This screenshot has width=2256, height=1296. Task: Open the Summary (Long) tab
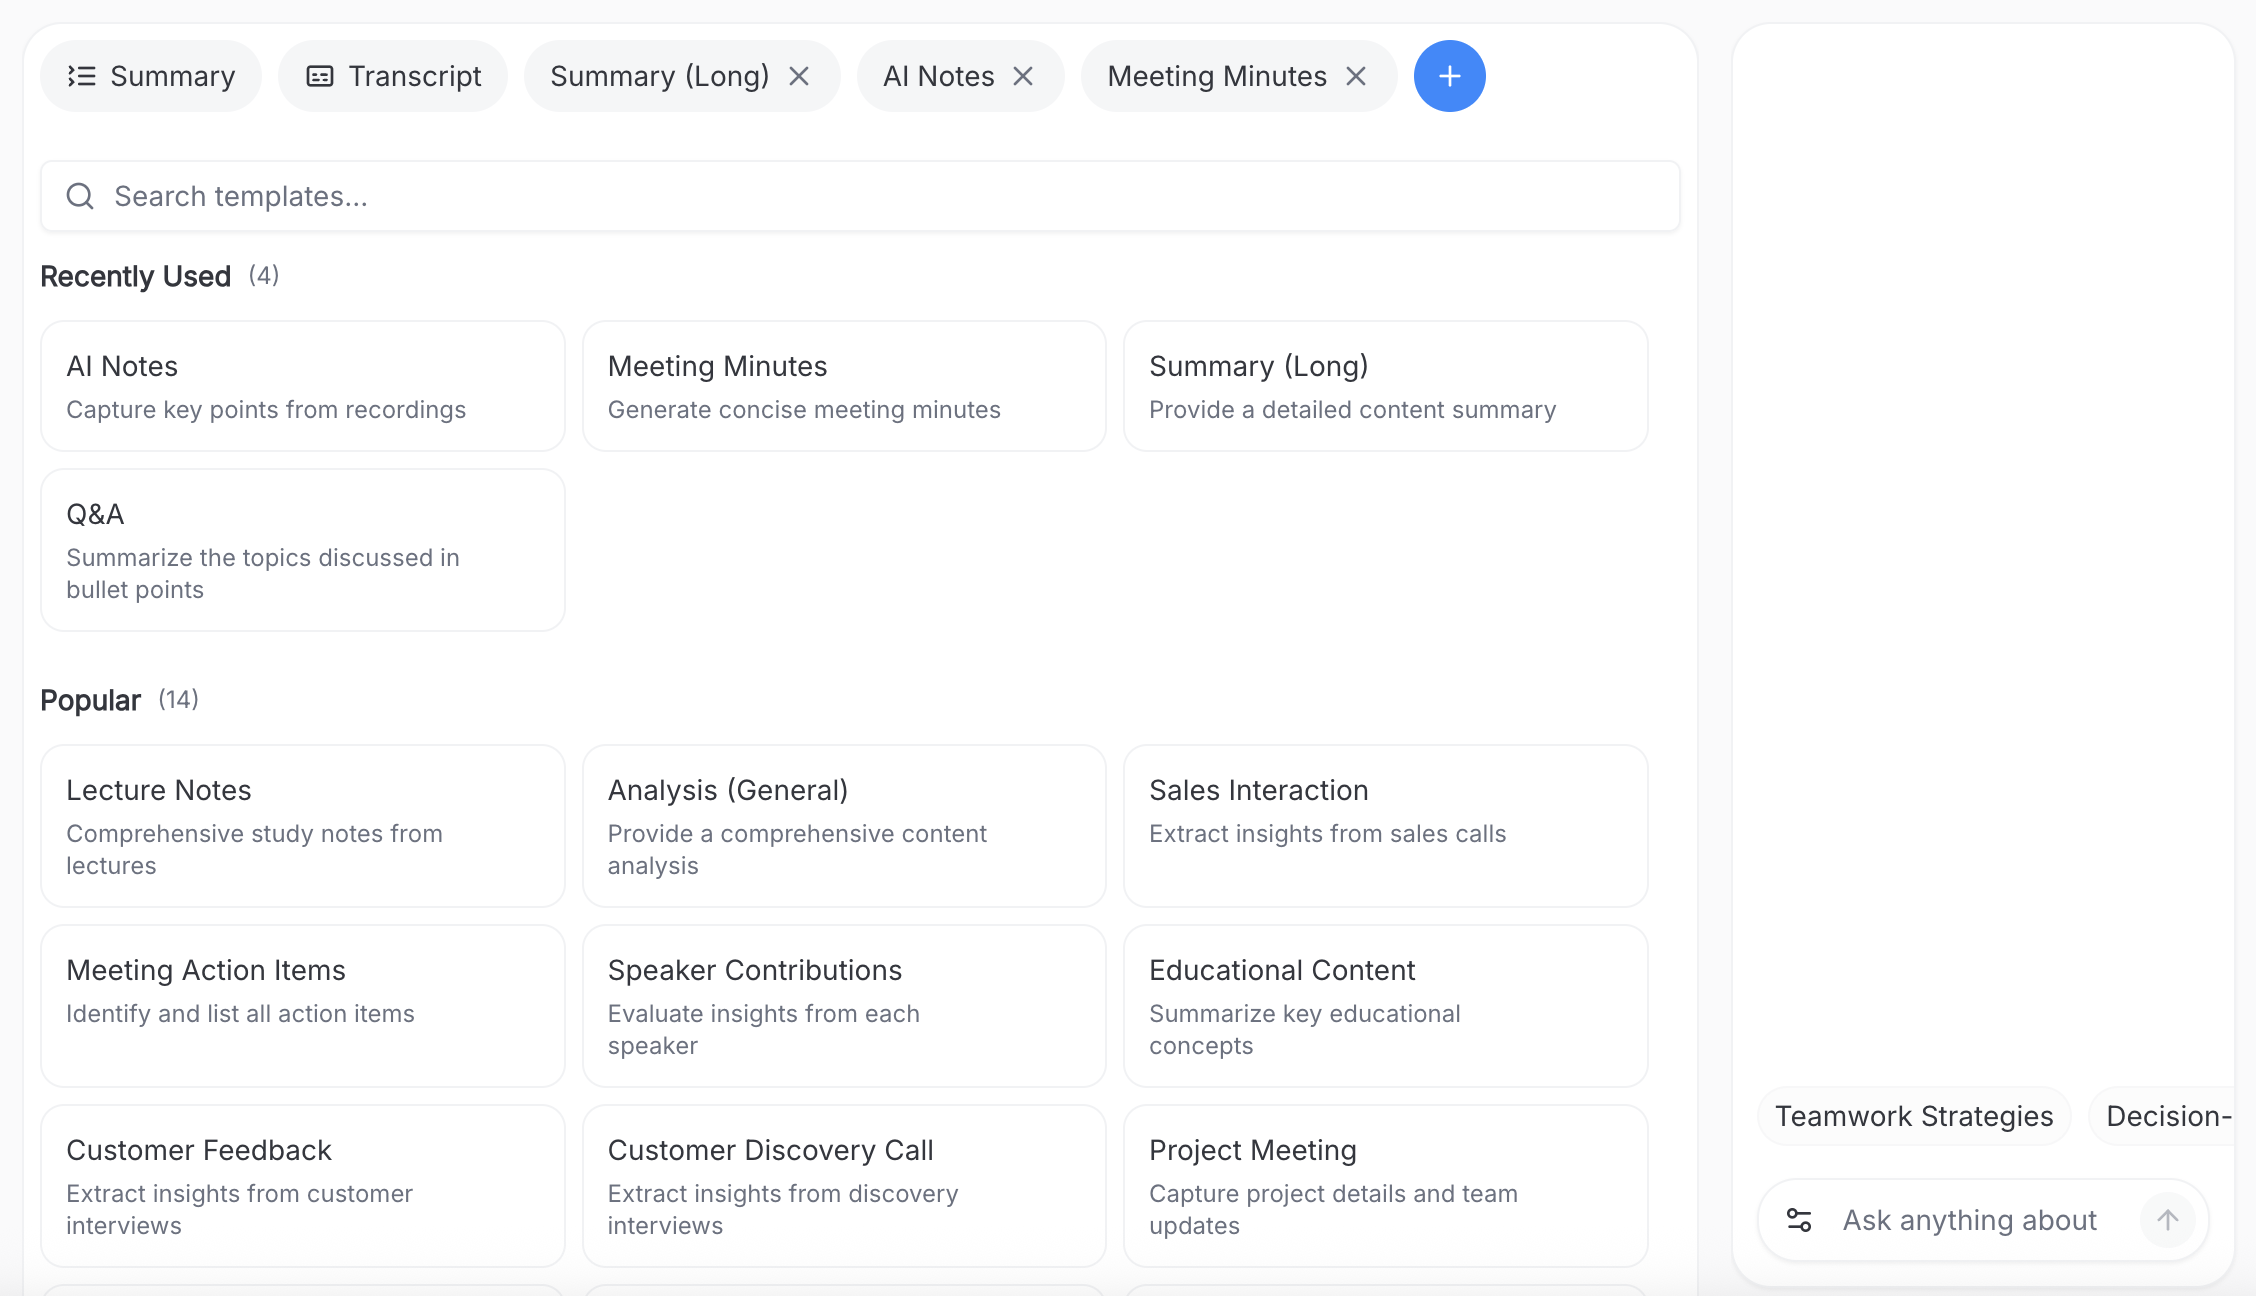coord(659,76)
